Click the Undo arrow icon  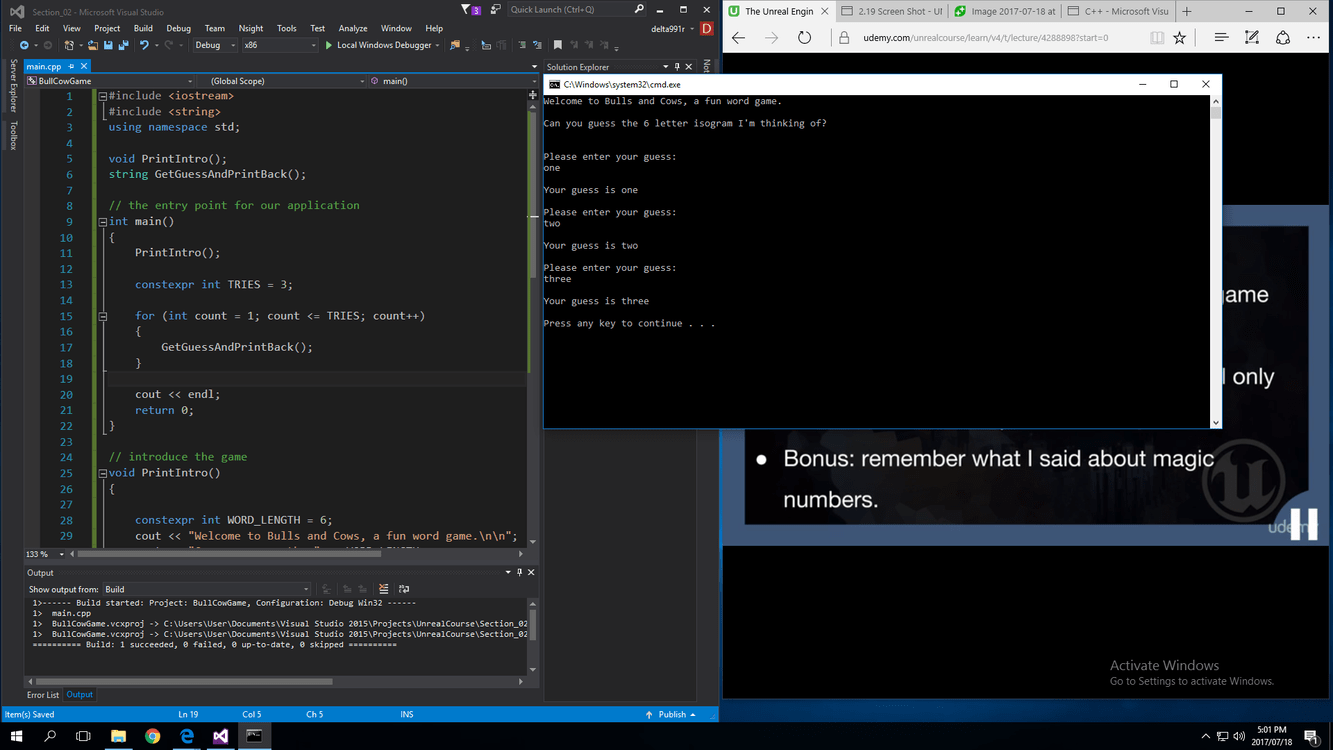(144, 45)
